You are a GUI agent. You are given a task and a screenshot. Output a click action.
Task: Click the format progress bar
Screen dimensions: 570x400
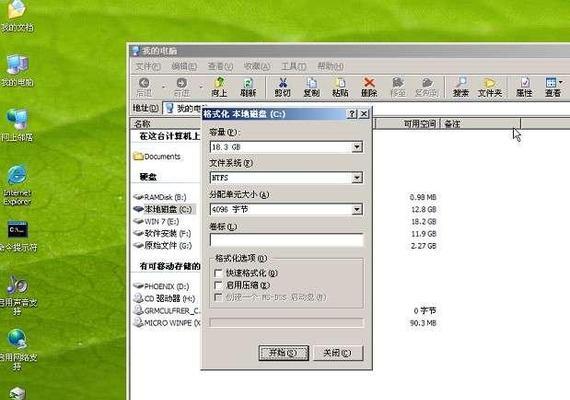pyautogui.click(x=286, y=323)
